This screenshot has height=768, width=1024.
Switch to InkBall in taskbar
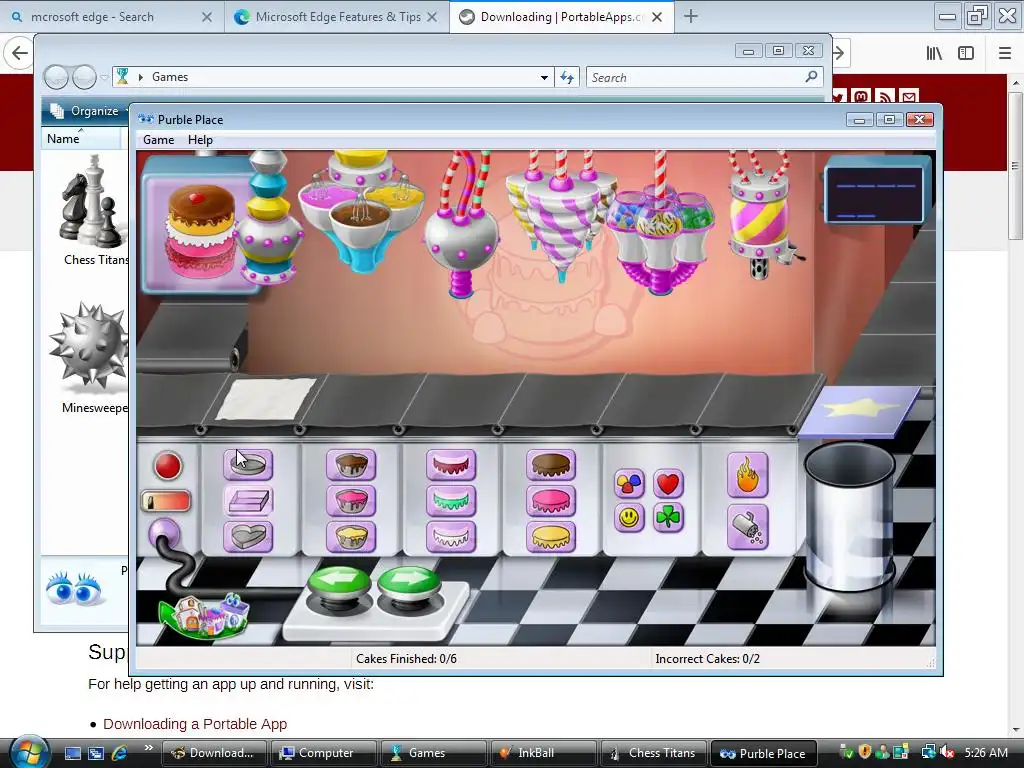543,753
